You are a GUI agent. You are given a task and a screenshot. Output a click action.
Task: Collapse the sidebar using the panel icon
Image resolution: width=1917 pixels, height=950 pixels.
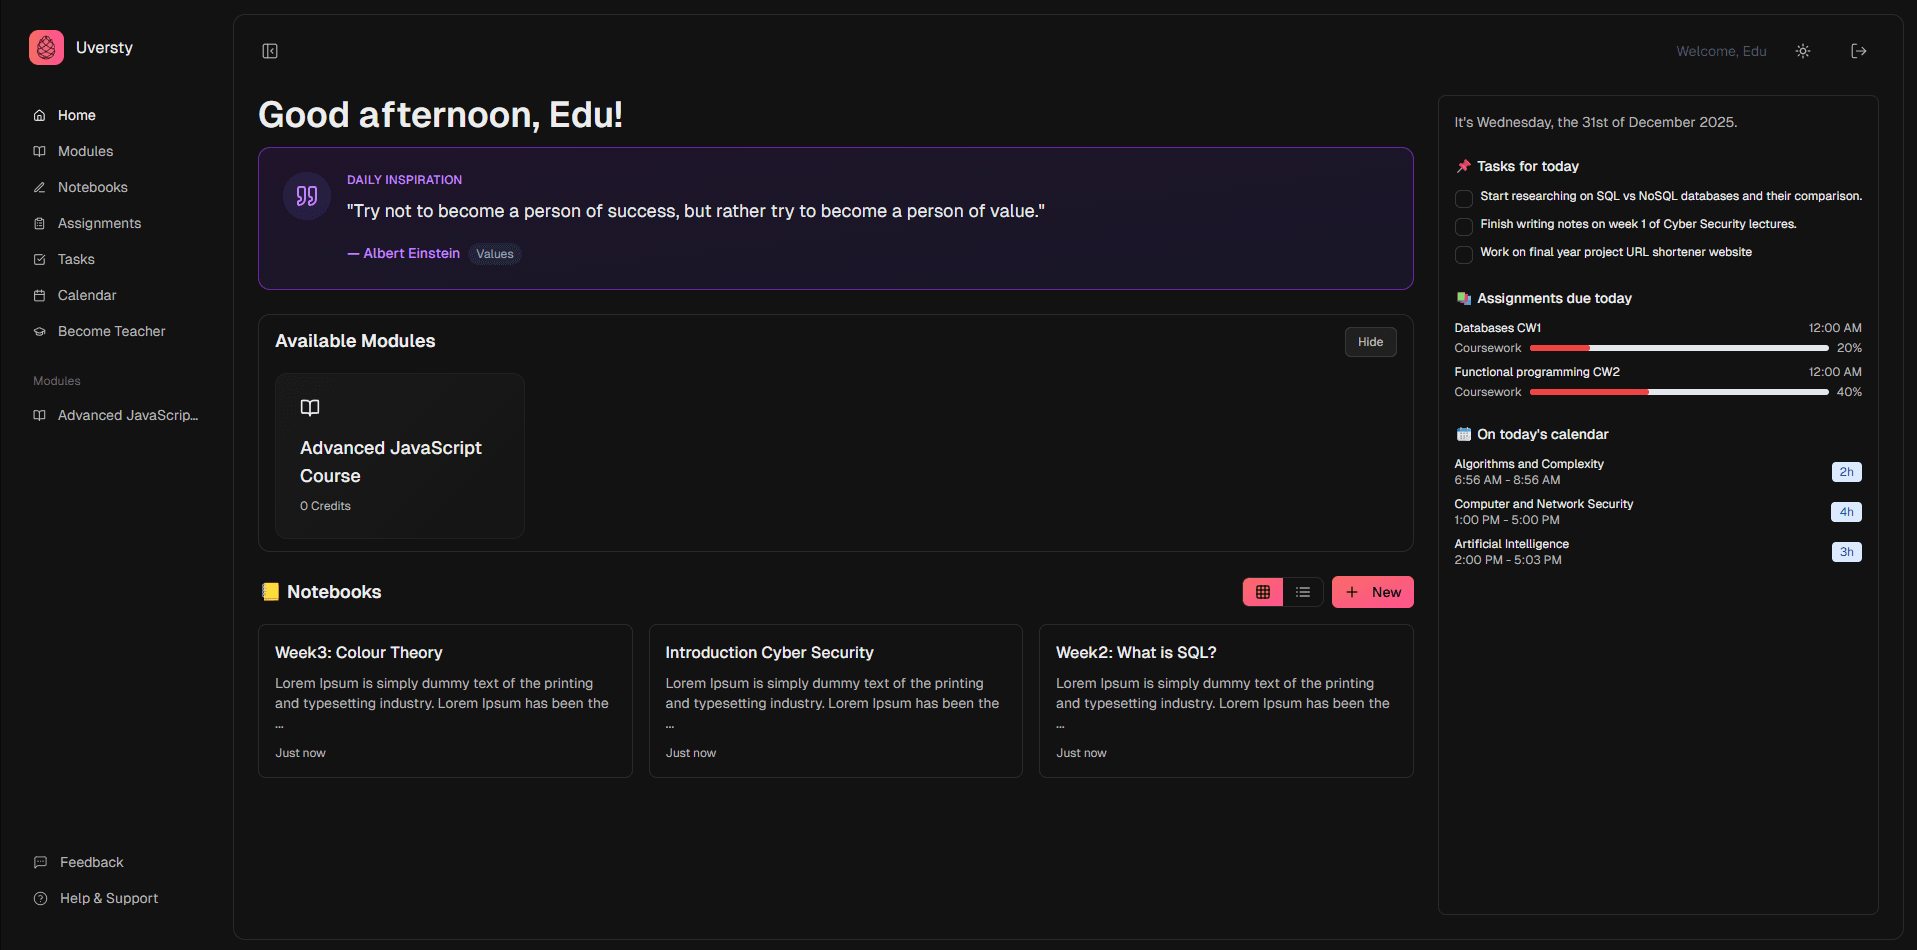(269, 50)
